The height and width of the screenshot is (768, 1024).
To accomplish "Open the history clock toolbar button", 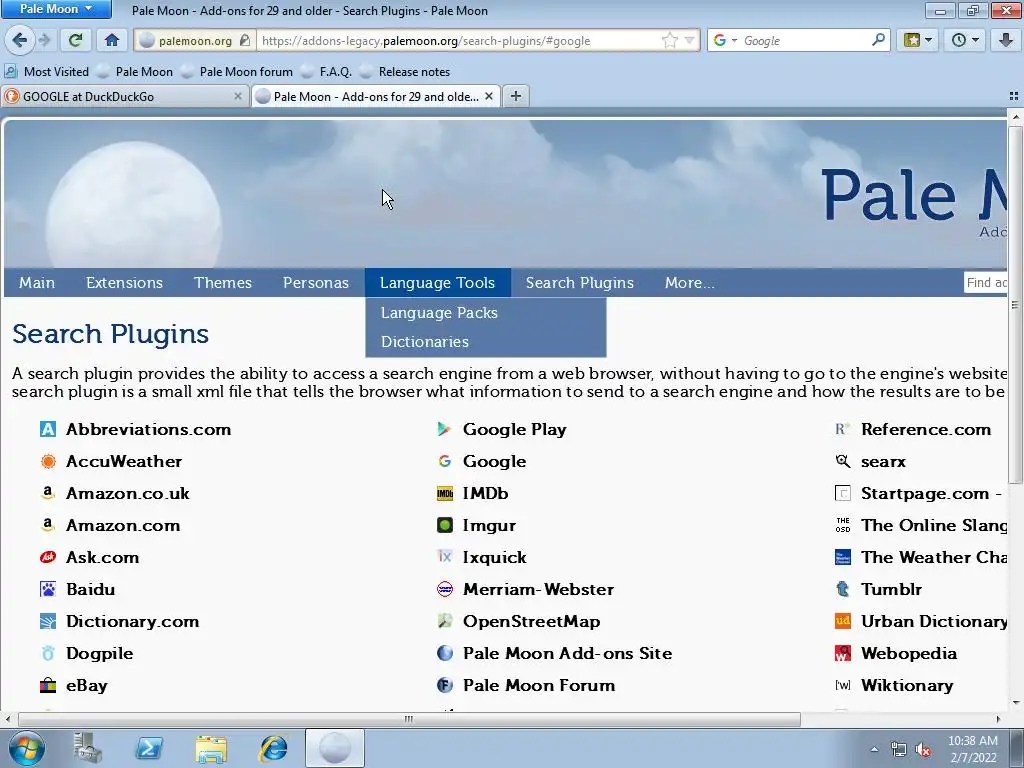I will click(959, 40).
